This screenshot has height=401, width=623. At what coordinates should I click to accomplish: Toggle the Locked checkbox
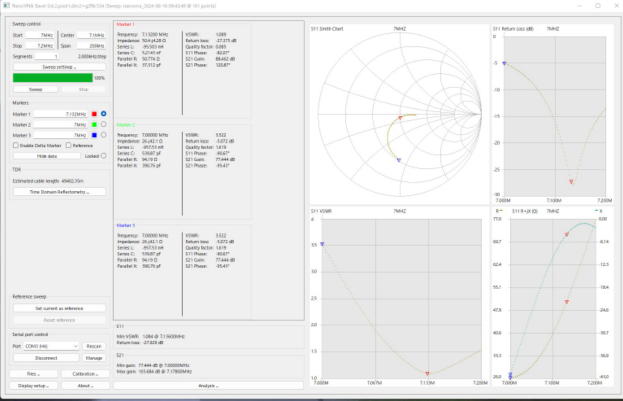point(103,156)
